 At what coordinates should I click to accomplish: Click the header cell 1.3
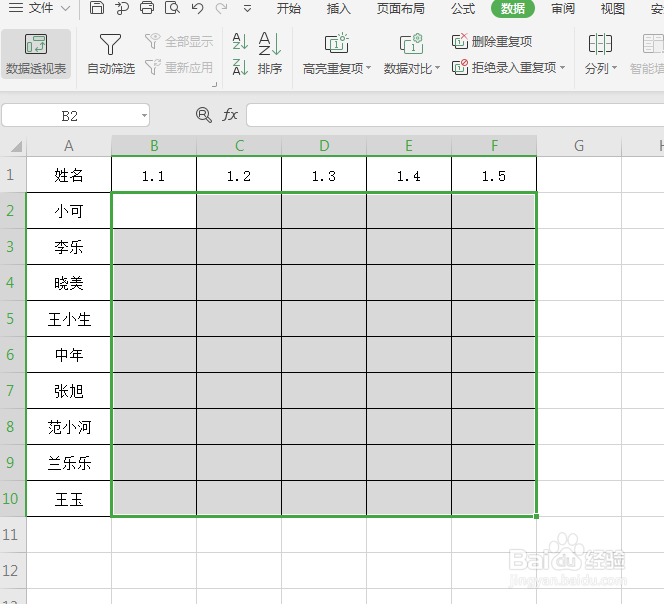(324, 175)
